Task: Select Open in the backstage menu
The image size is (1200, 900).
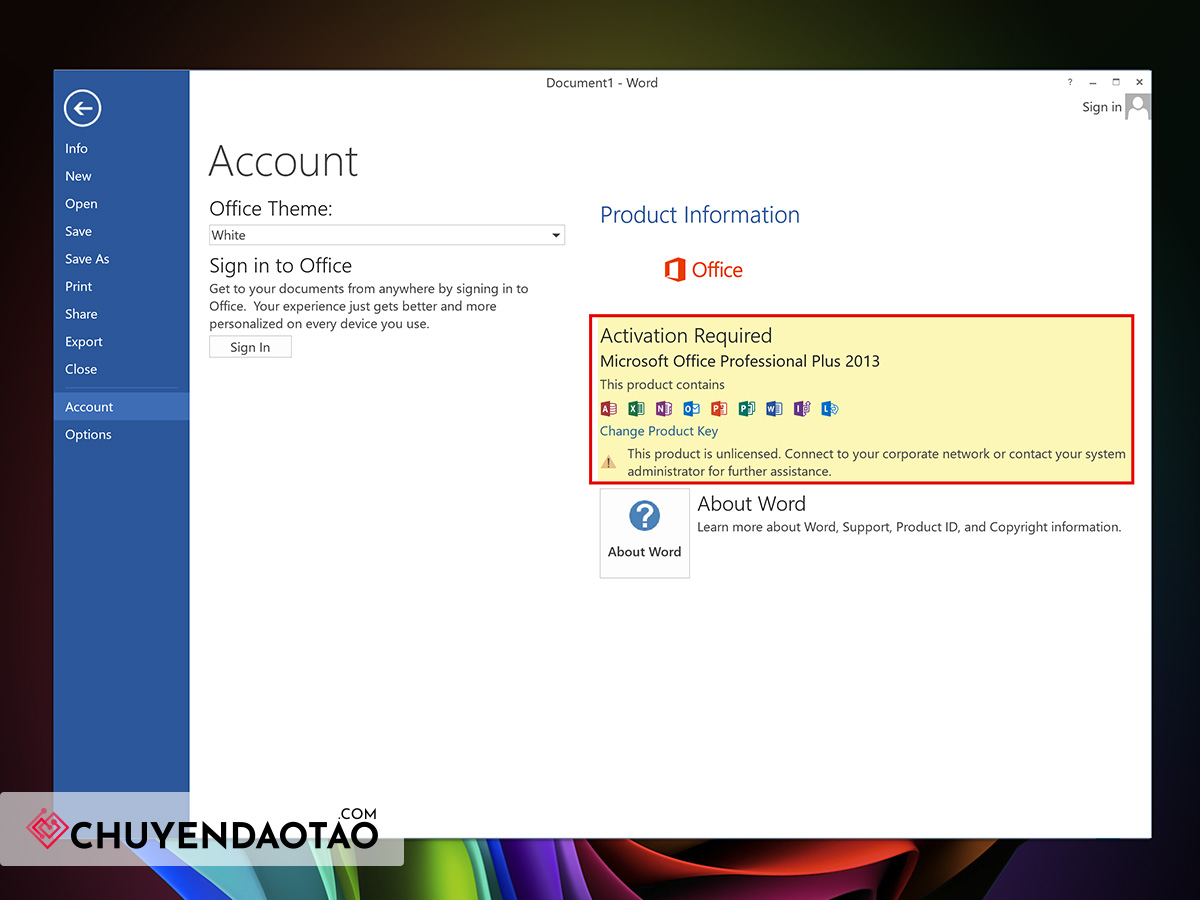Action: [x=121, y=204]
